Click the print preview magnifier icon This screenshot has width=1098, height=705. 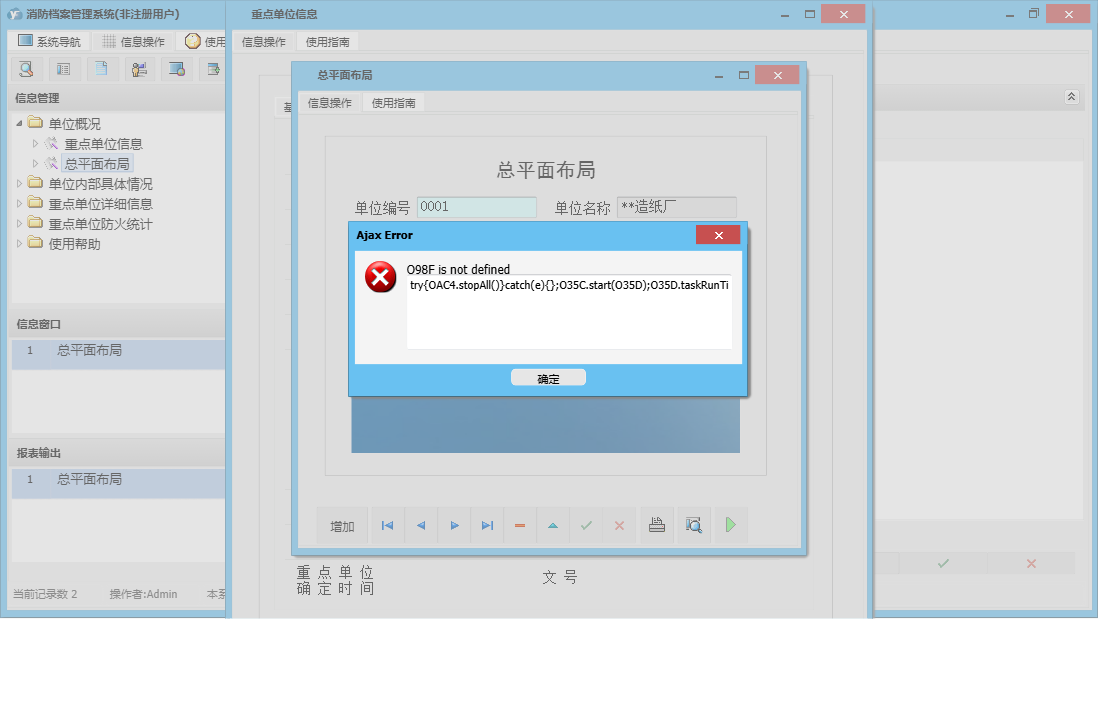tap(694, 526)
